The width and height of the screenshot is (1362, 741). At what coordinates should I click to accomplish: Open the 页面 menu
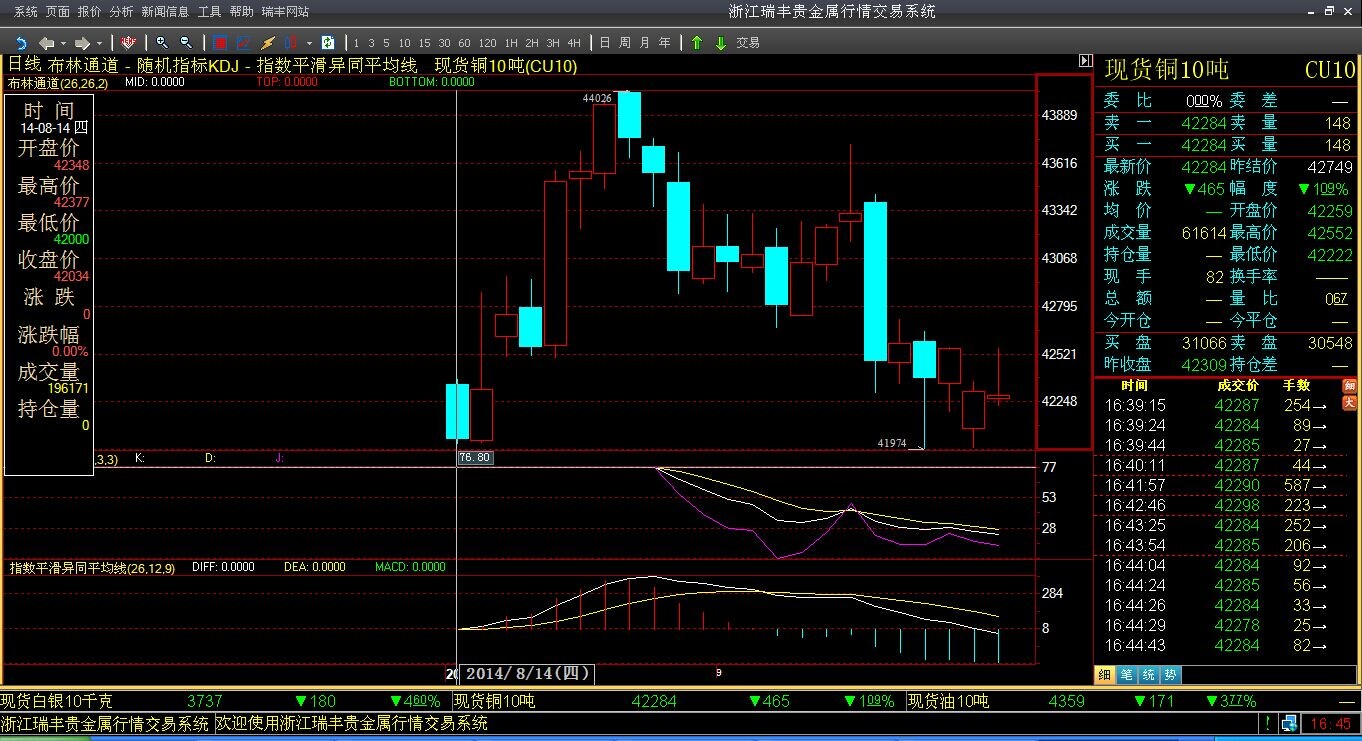click(58, 12)
